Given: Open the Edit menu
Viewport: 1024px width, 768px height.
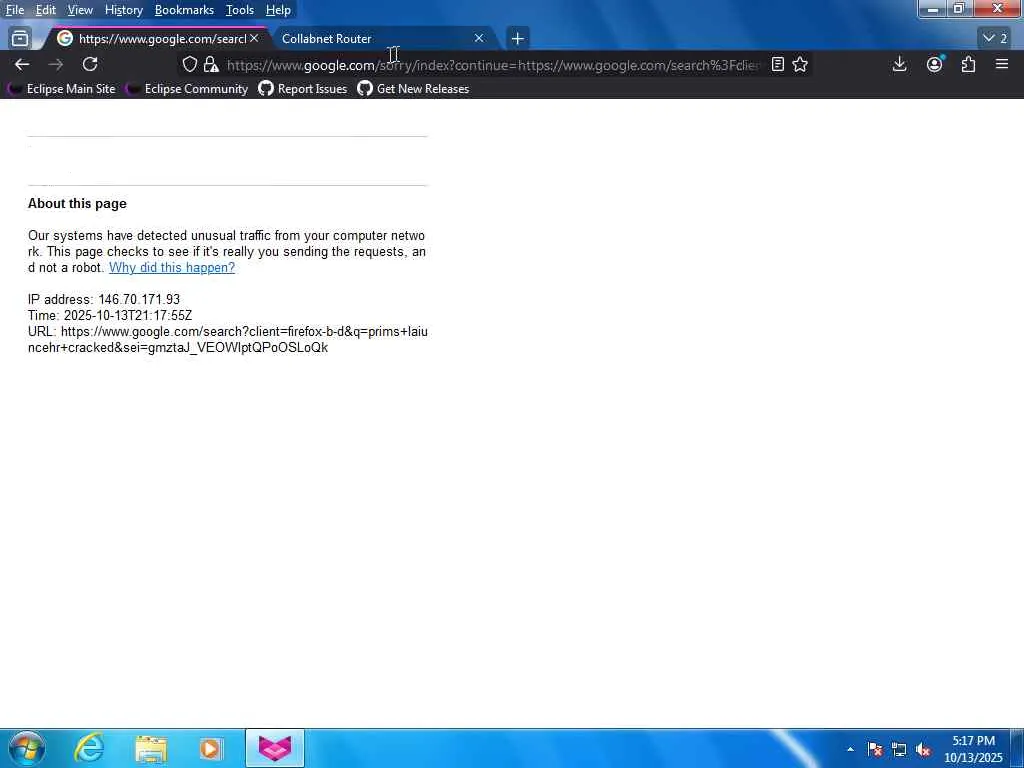Looking at the screenshot, I should 45,10.
